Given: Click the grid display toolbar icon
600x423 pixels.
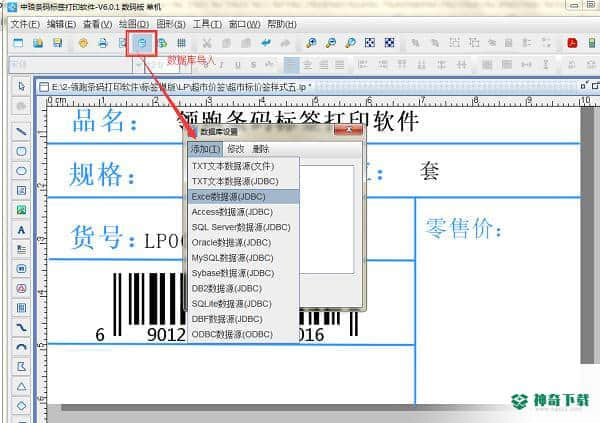Looking at the screenshot, I should tap(181, 43).
